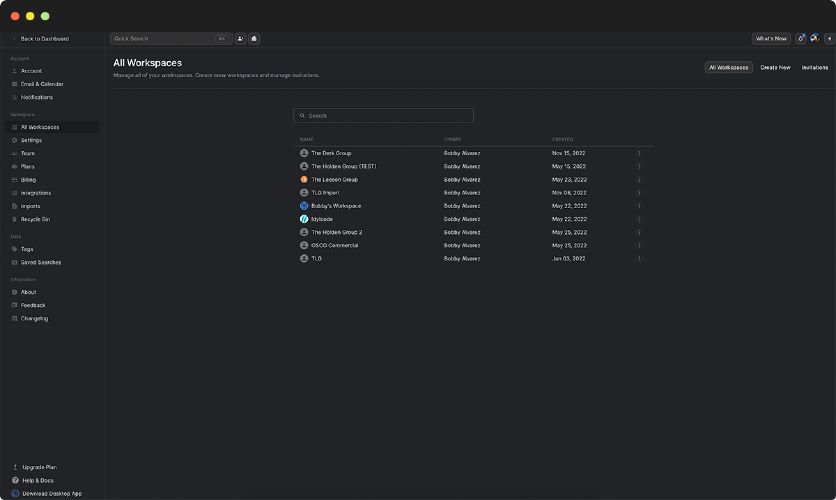
Task: Click the plus icon in top right
Action: tap(828, 39)
